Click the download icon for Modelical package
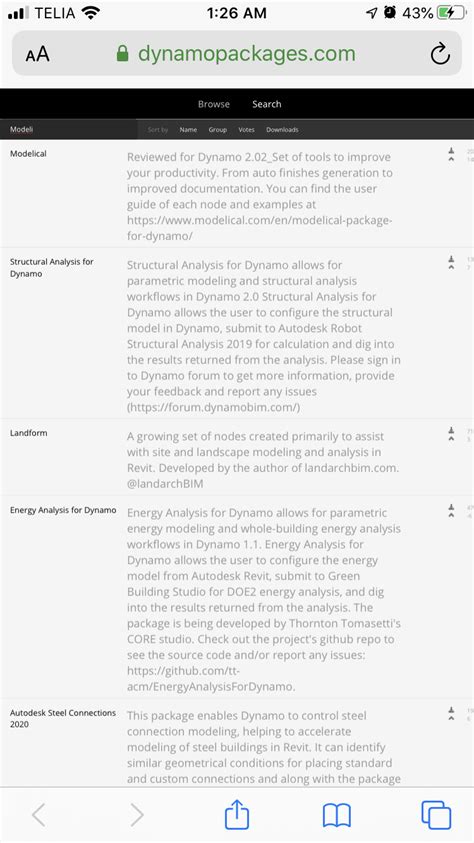 [x=451, y=151]
